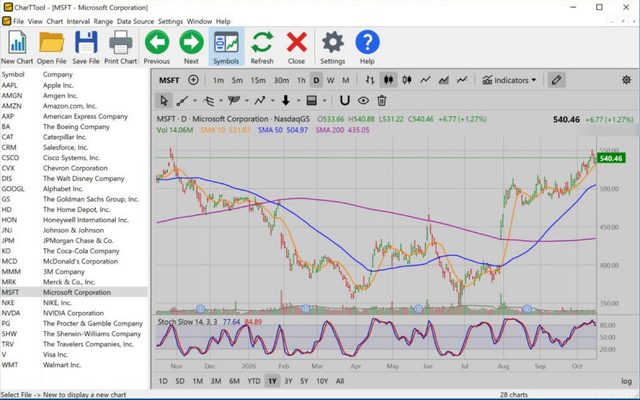Enable log scale button

pos(626,381)
